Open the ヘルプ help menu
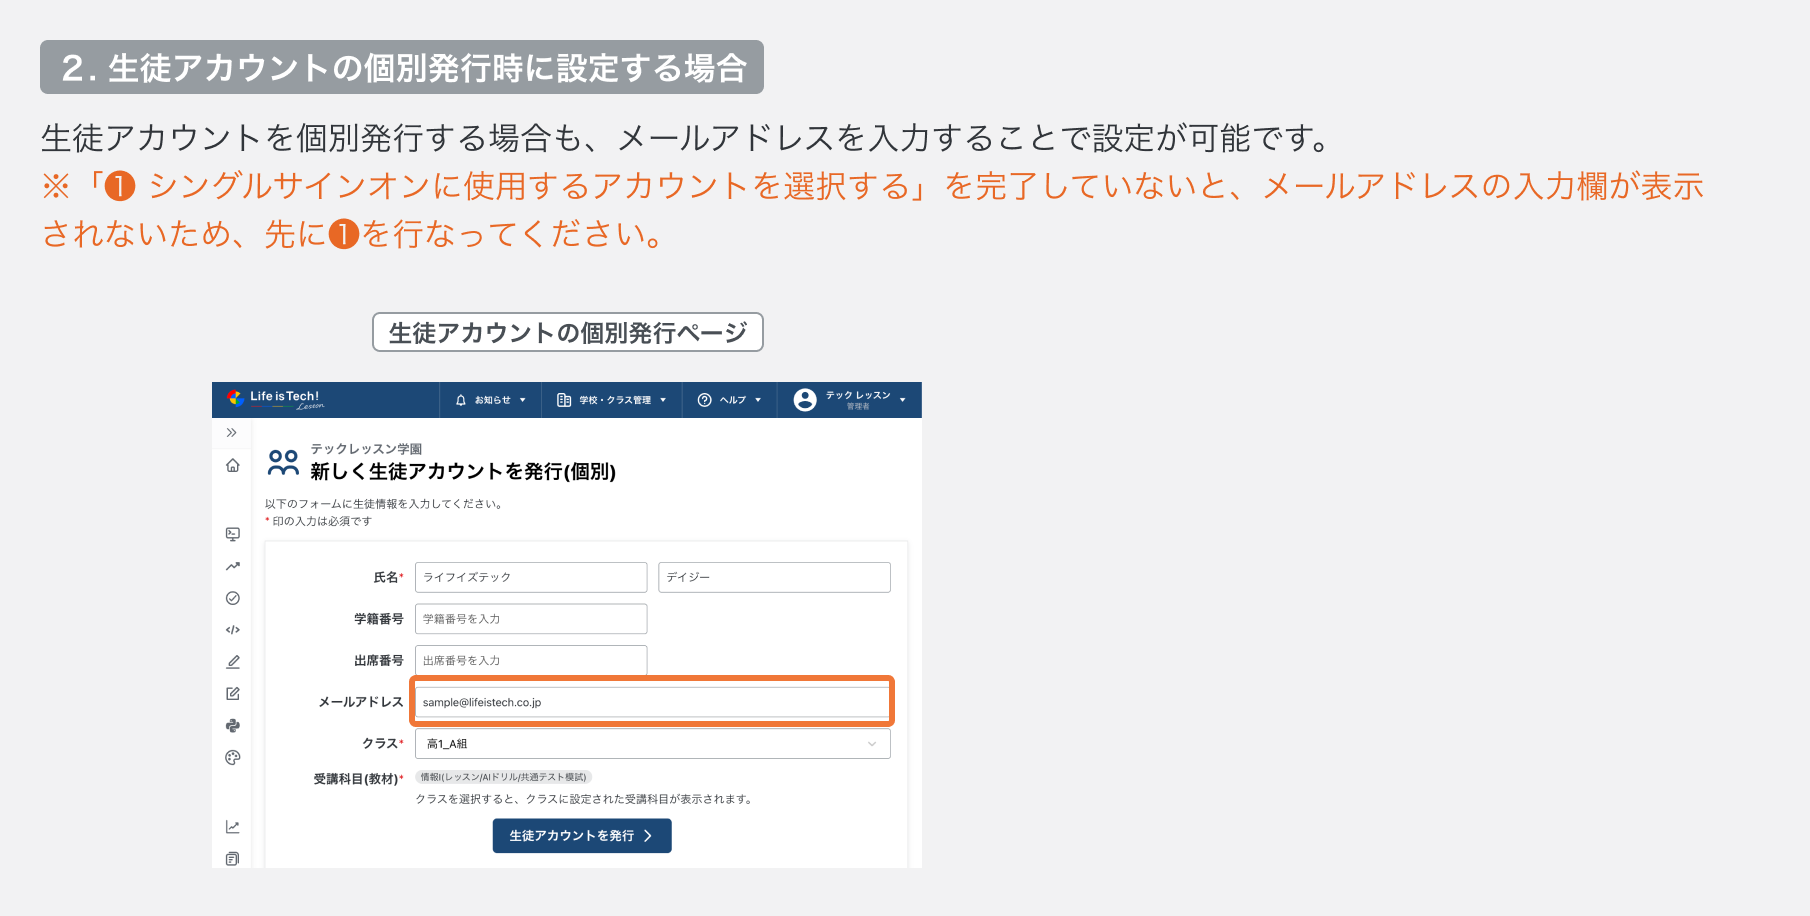 (730, 400)
